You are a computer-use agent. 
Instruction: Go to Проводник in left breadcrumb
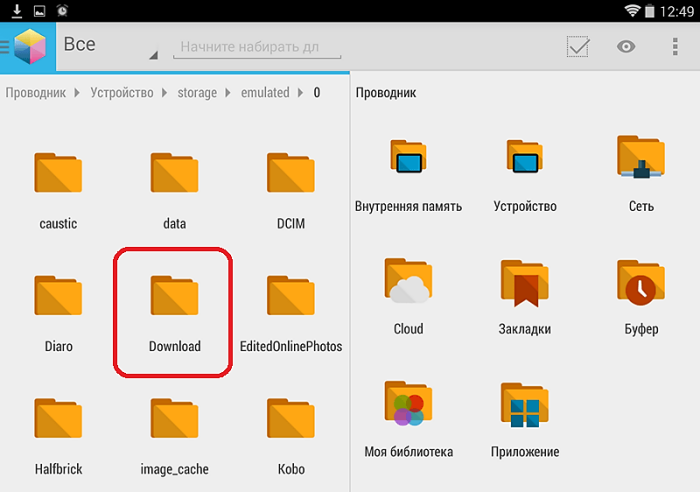[x=36, y=92]
